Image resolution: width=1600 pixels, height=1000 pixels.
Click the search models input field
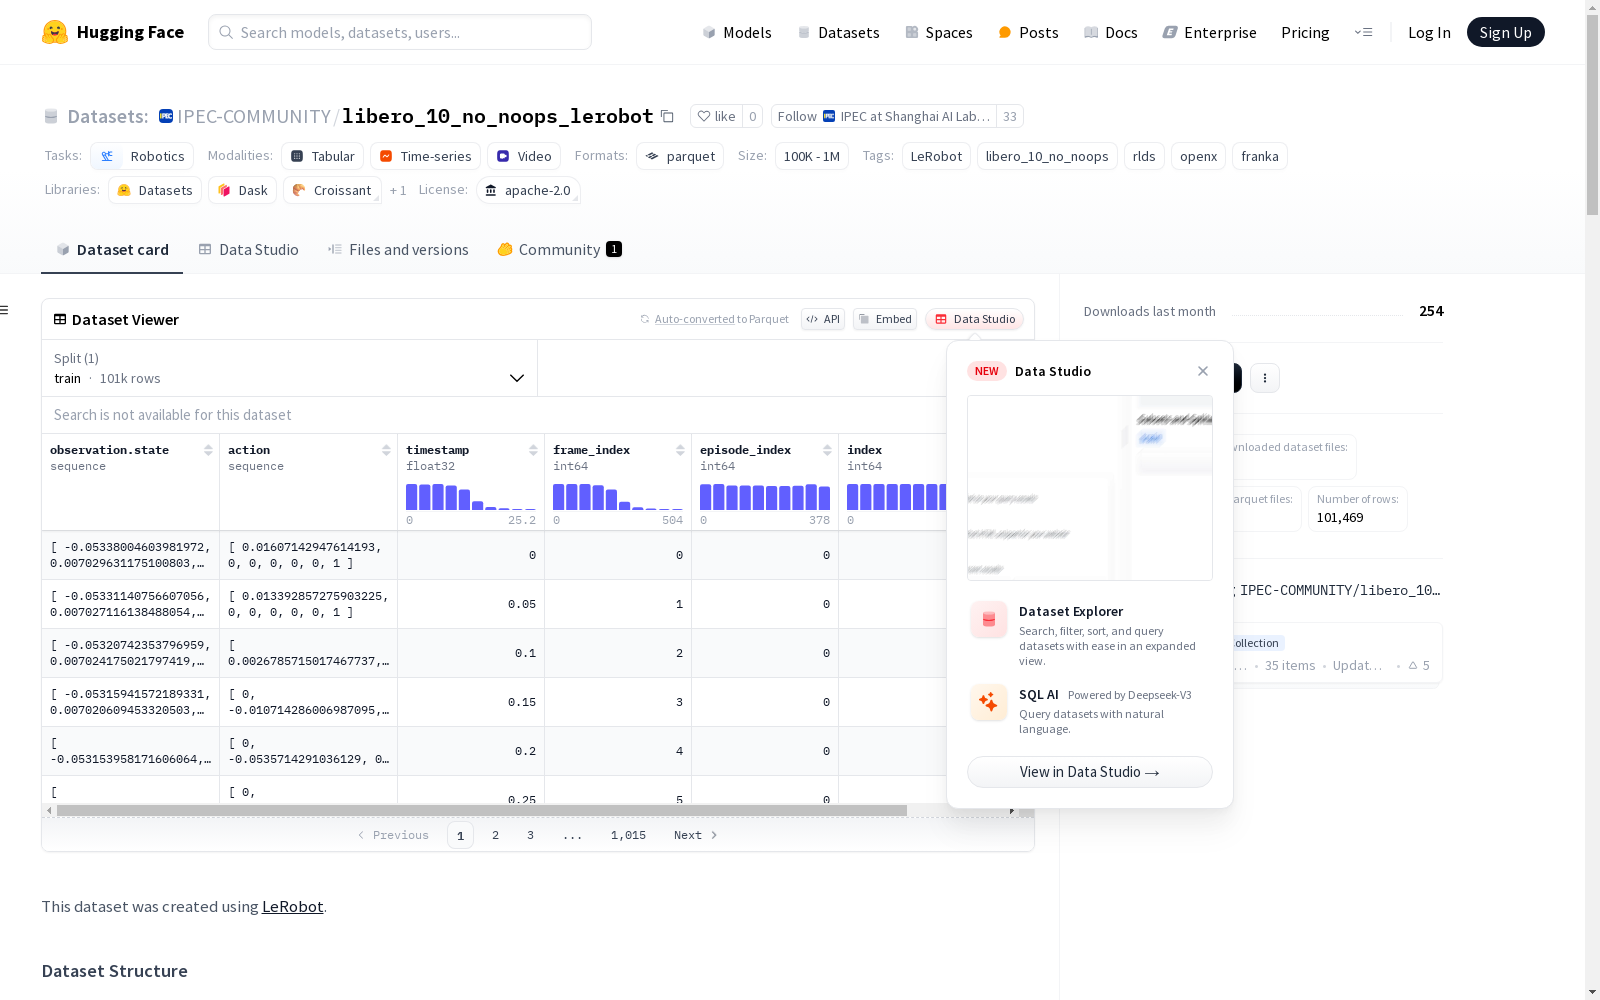click(x=400, y=32)
